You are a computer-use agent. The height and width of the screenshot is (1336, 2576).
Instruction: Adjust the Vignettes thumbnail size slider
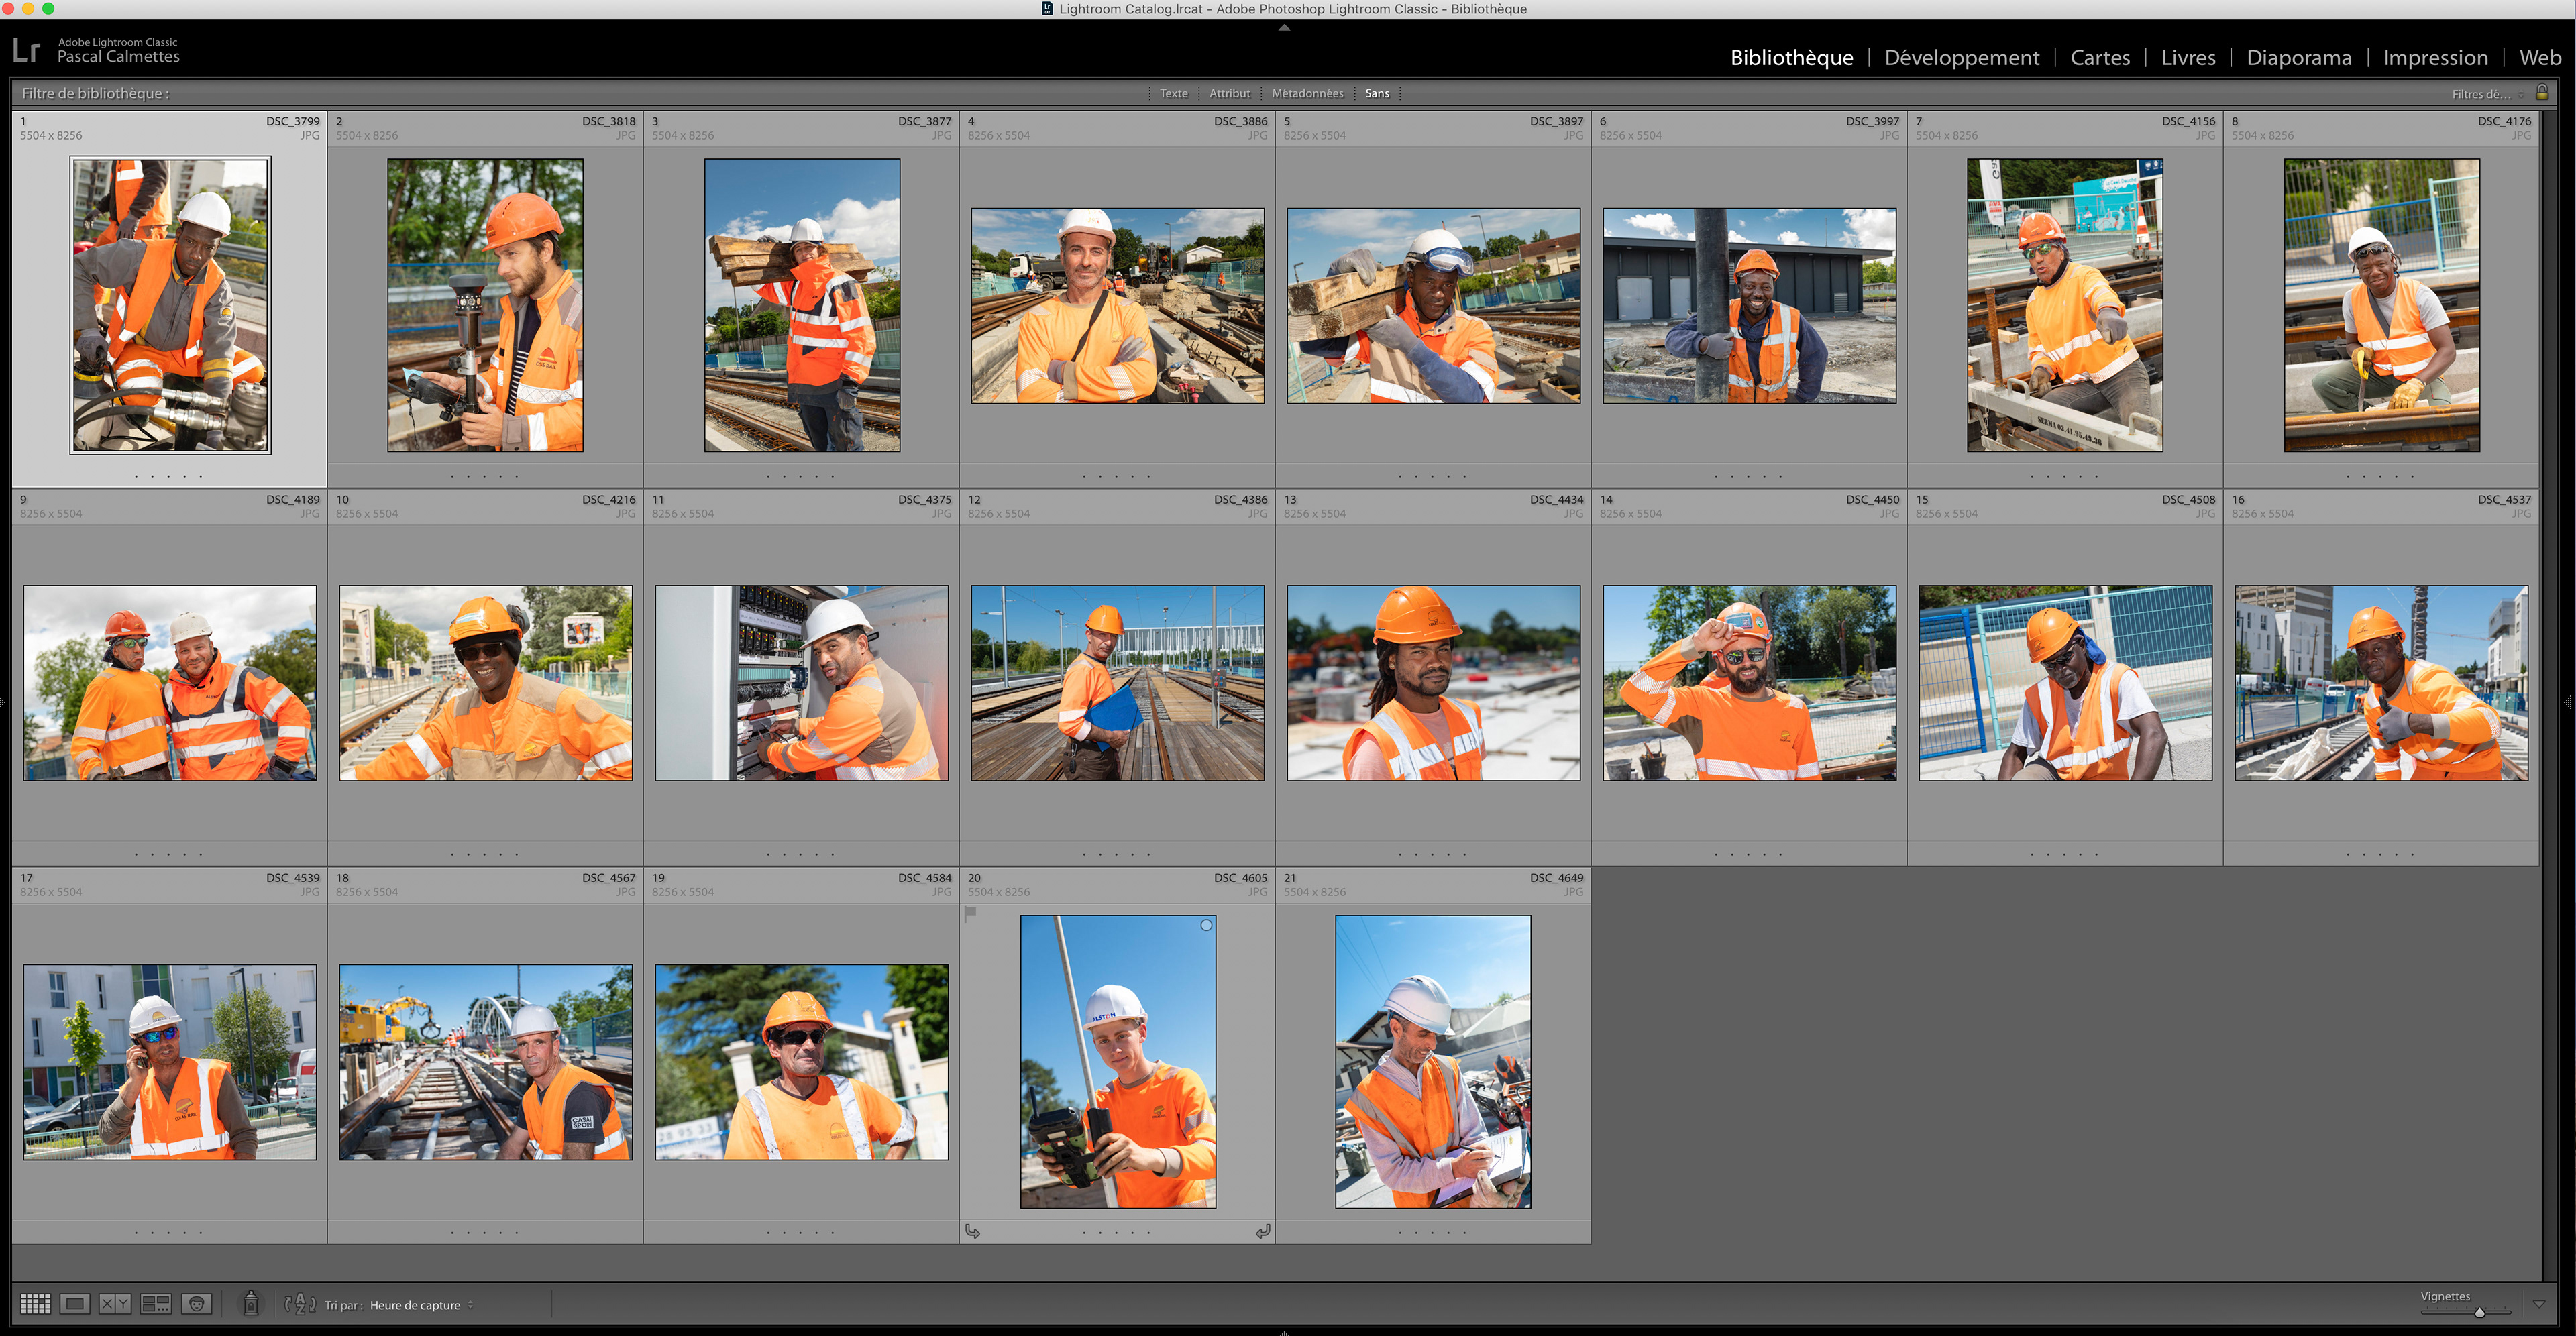coord(2479,1312)
